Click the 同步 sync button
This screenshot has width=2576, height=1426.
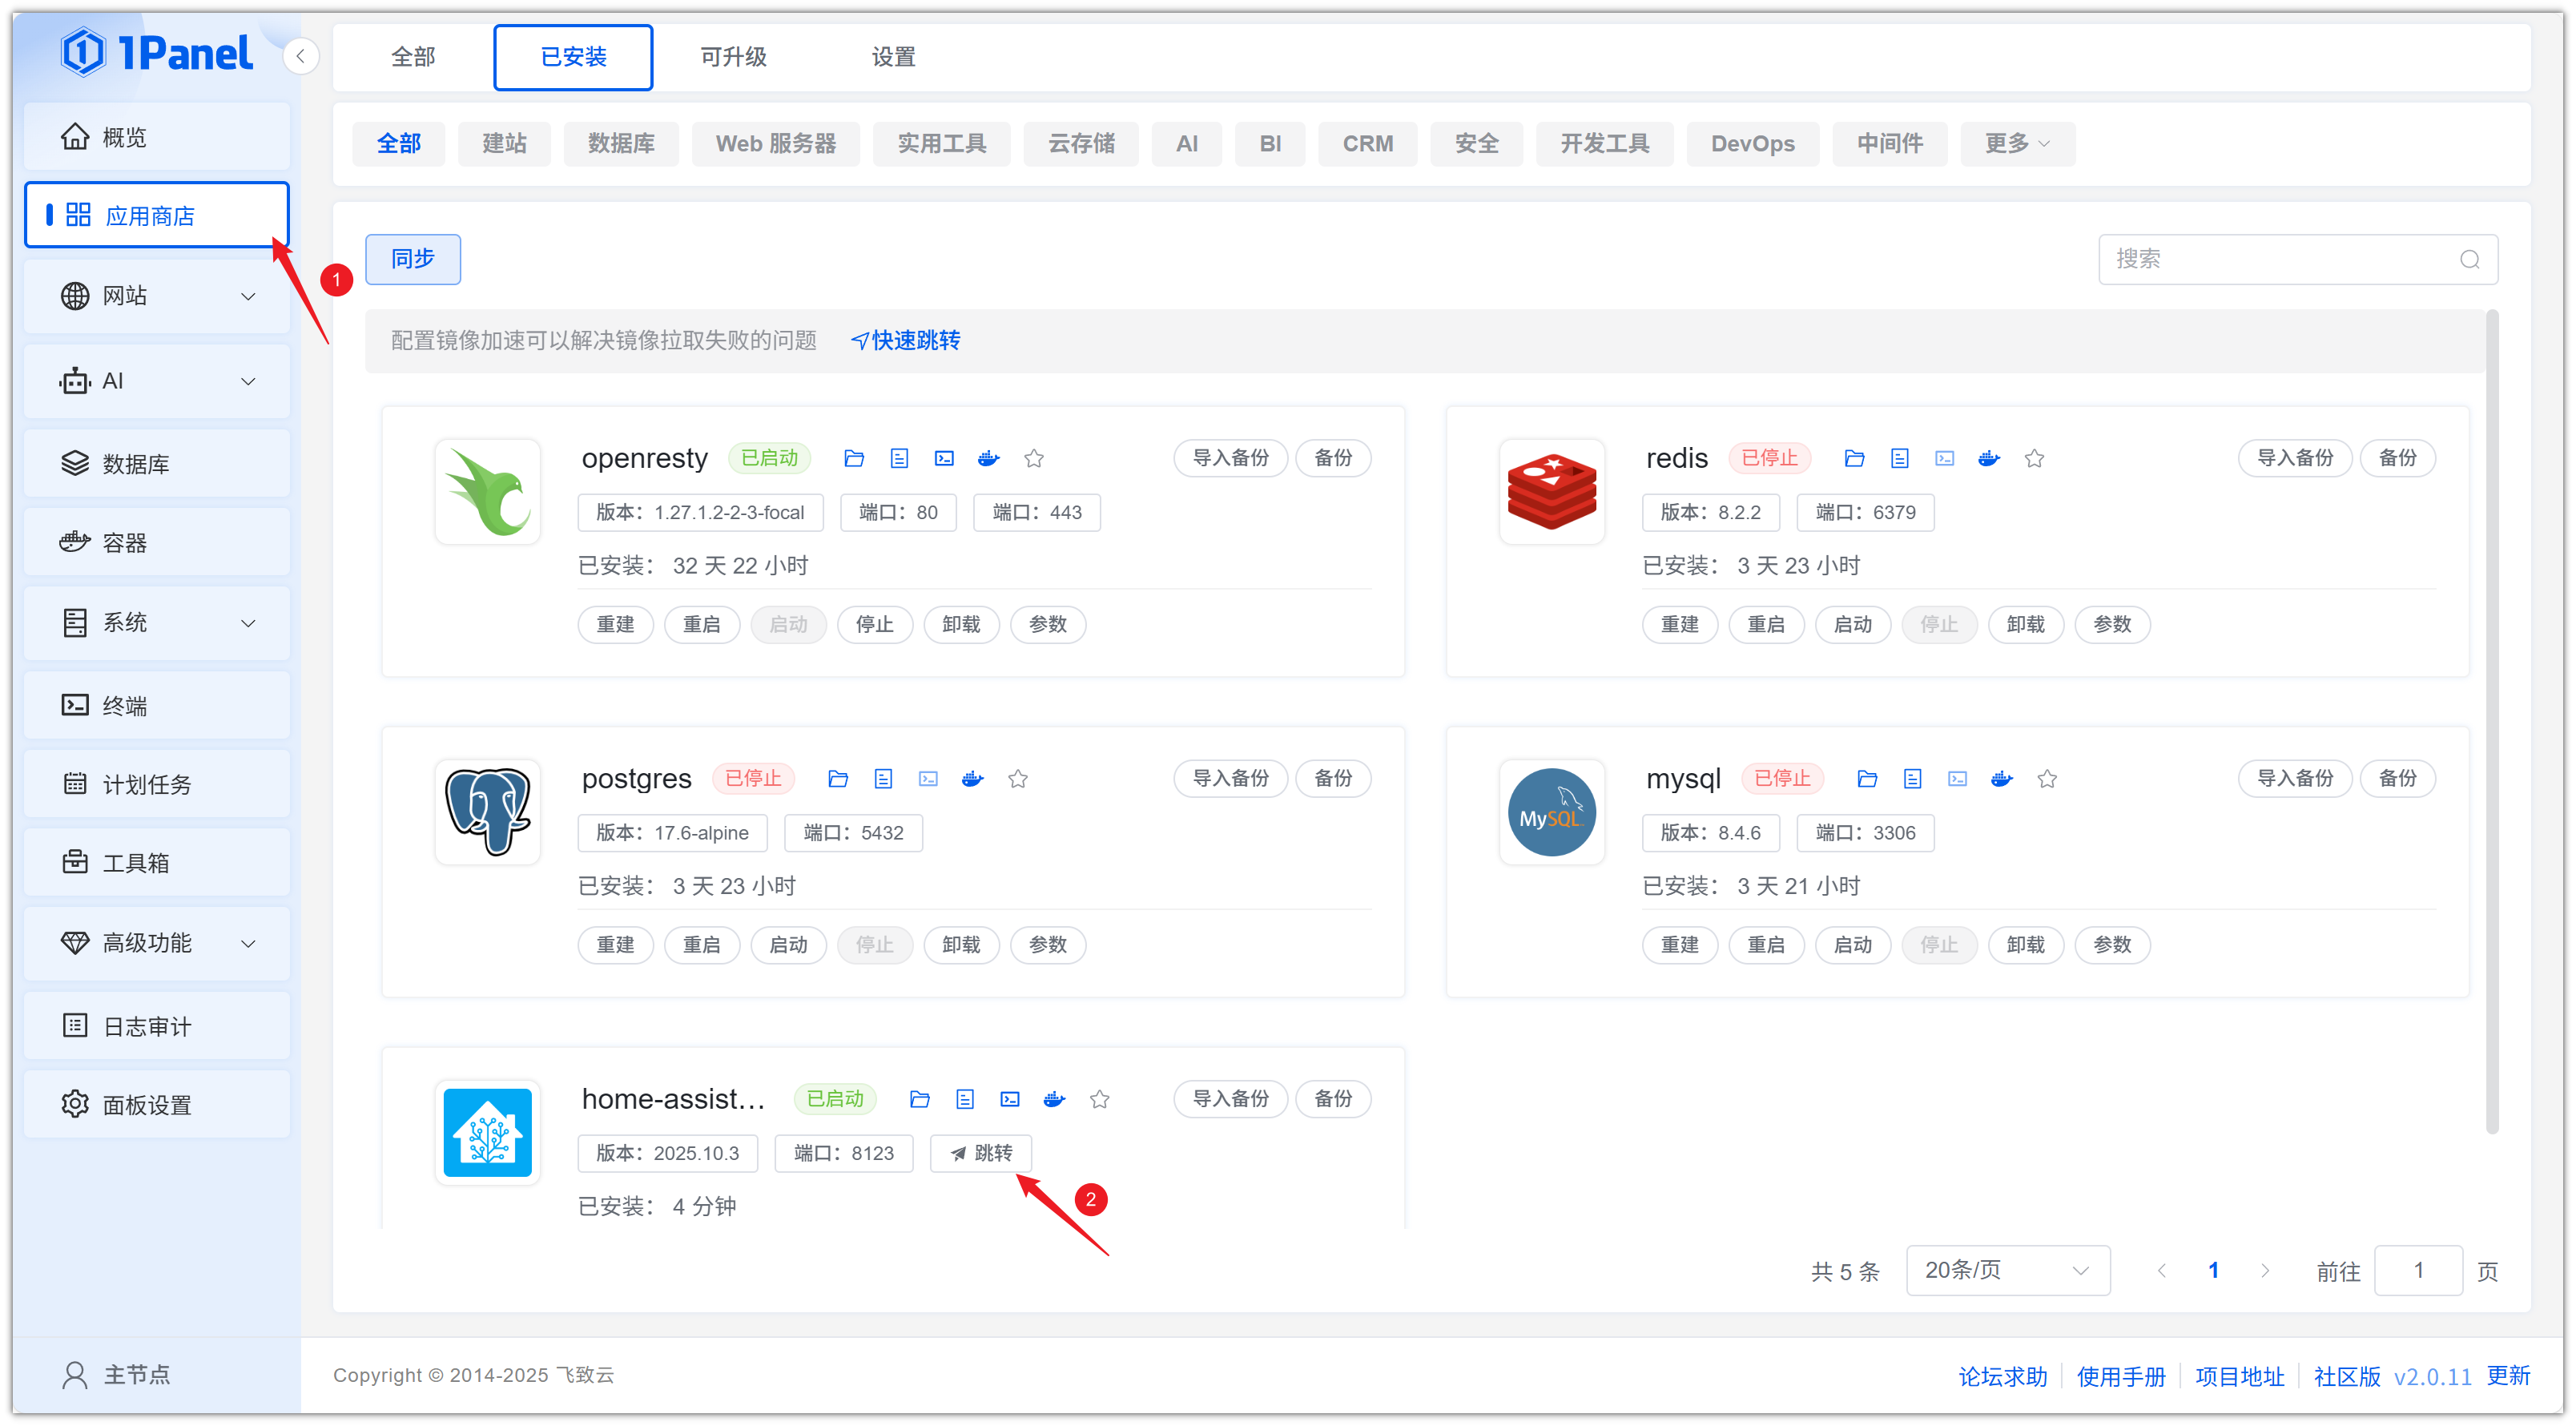coord(412,259)
